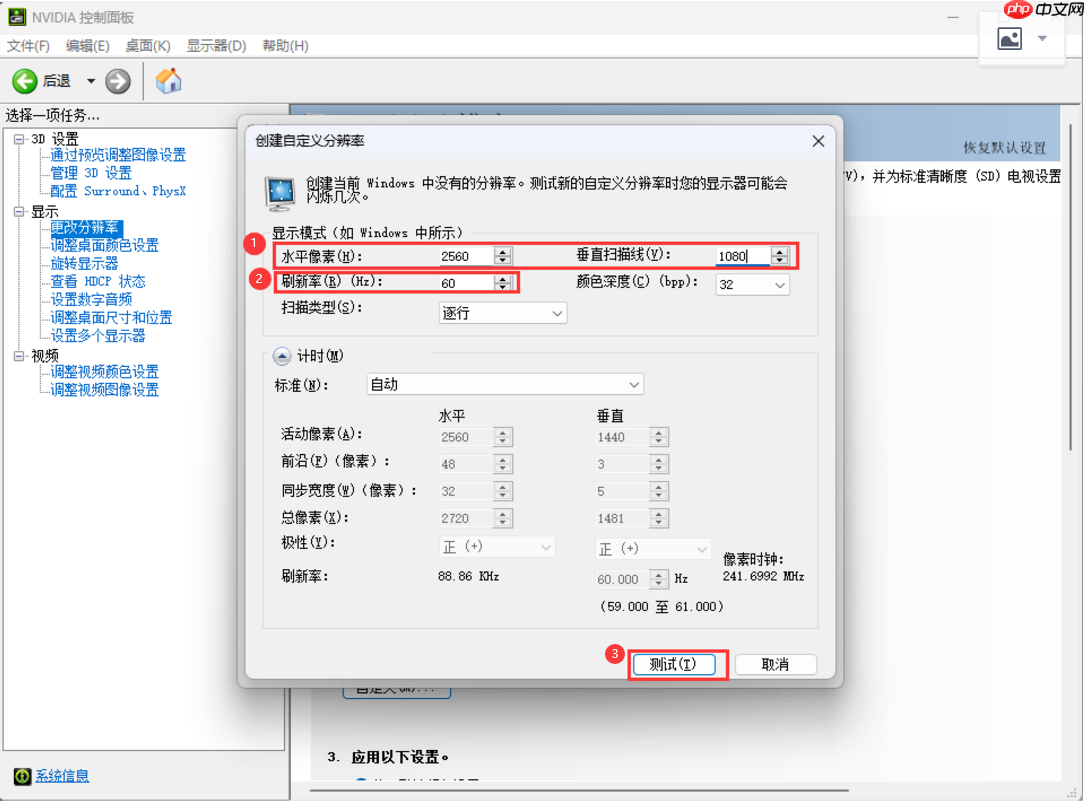Image resolution: width=1085 pixels, height=801 pixels.
Task: Click the home icon on the toolbar
Action: [x=168, y=81]
